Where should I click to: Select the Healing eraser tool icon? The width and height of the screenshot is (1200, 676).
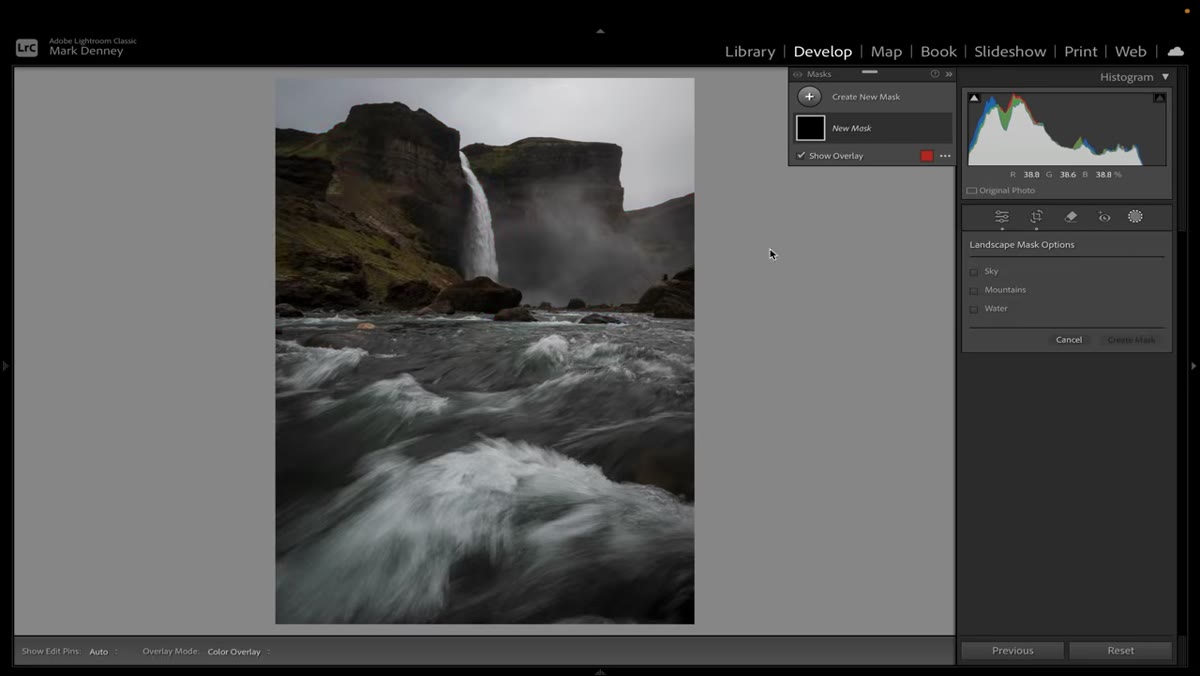(x=1070, y=217)
